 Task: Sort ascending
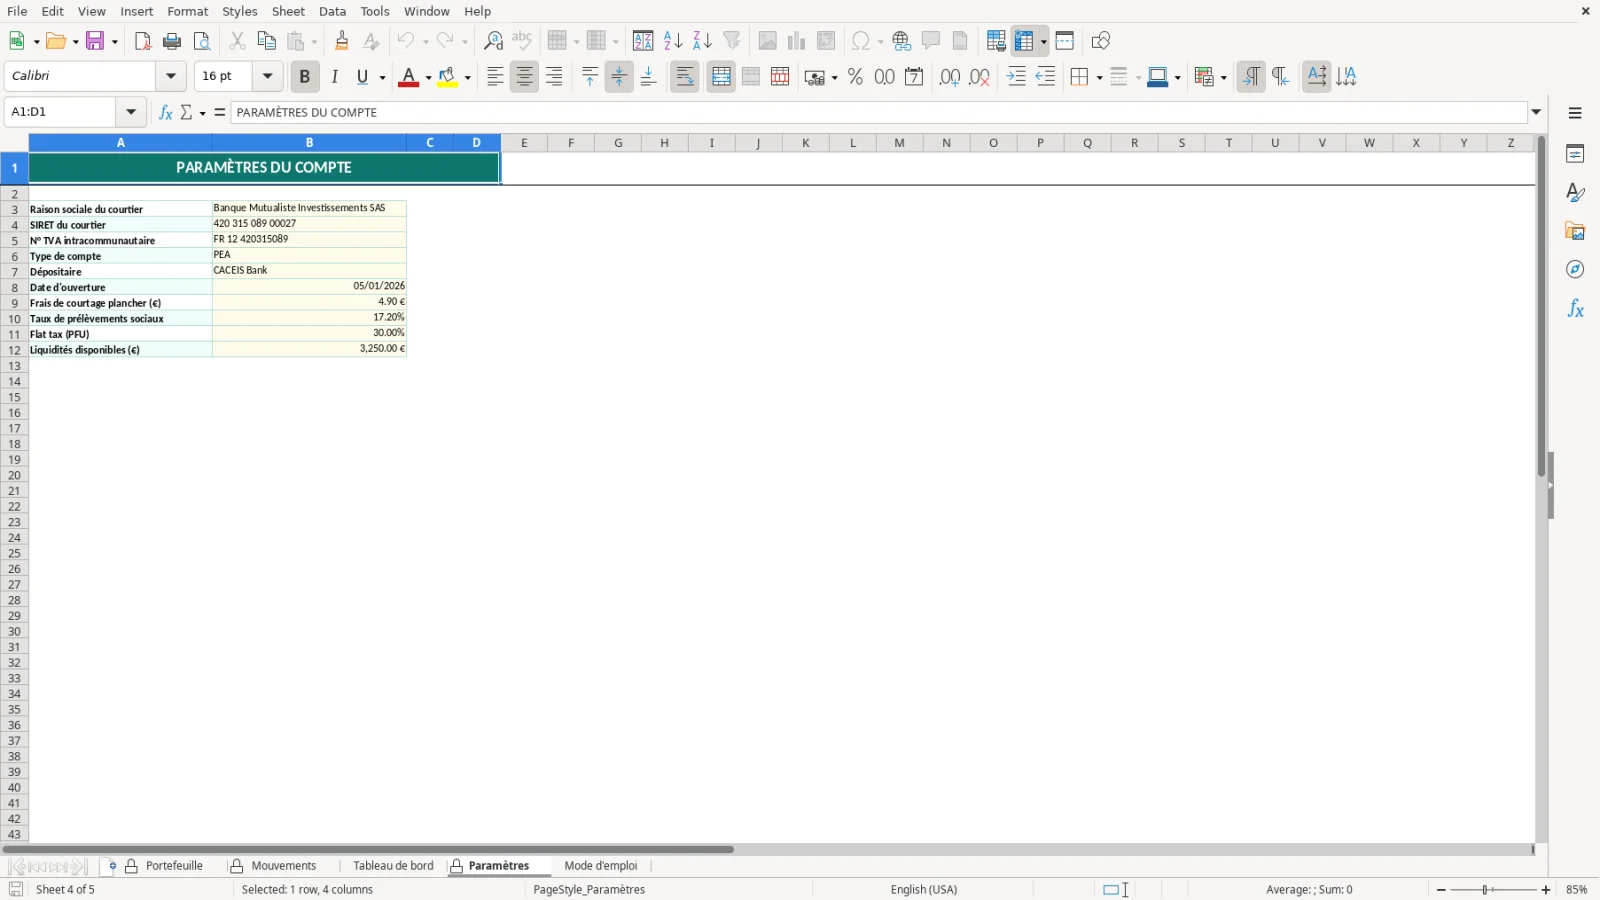tap(673, 41)
